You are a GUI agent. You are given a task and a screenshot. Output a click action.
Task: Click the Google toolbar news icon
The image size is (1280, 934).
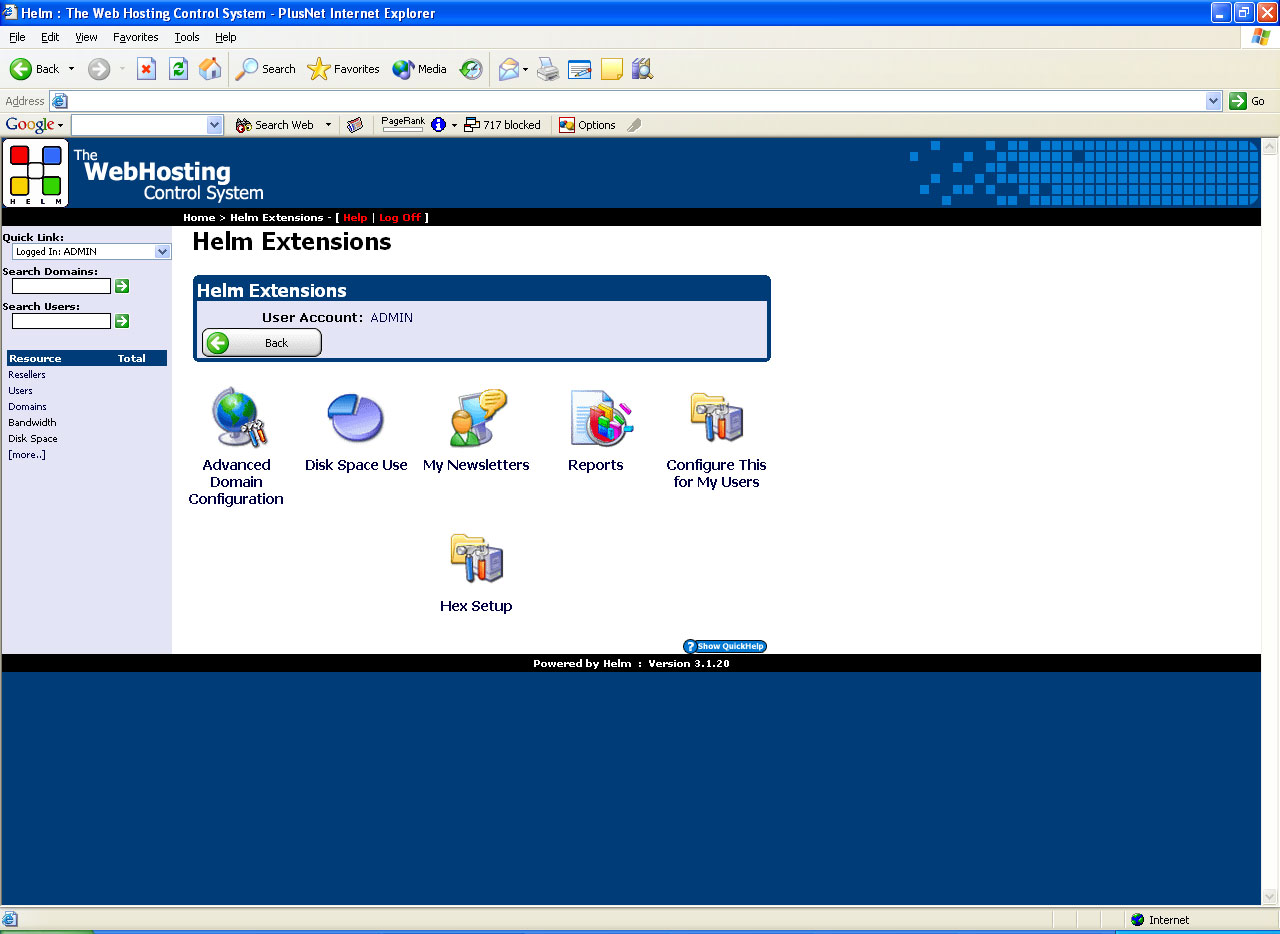[354, 125]
